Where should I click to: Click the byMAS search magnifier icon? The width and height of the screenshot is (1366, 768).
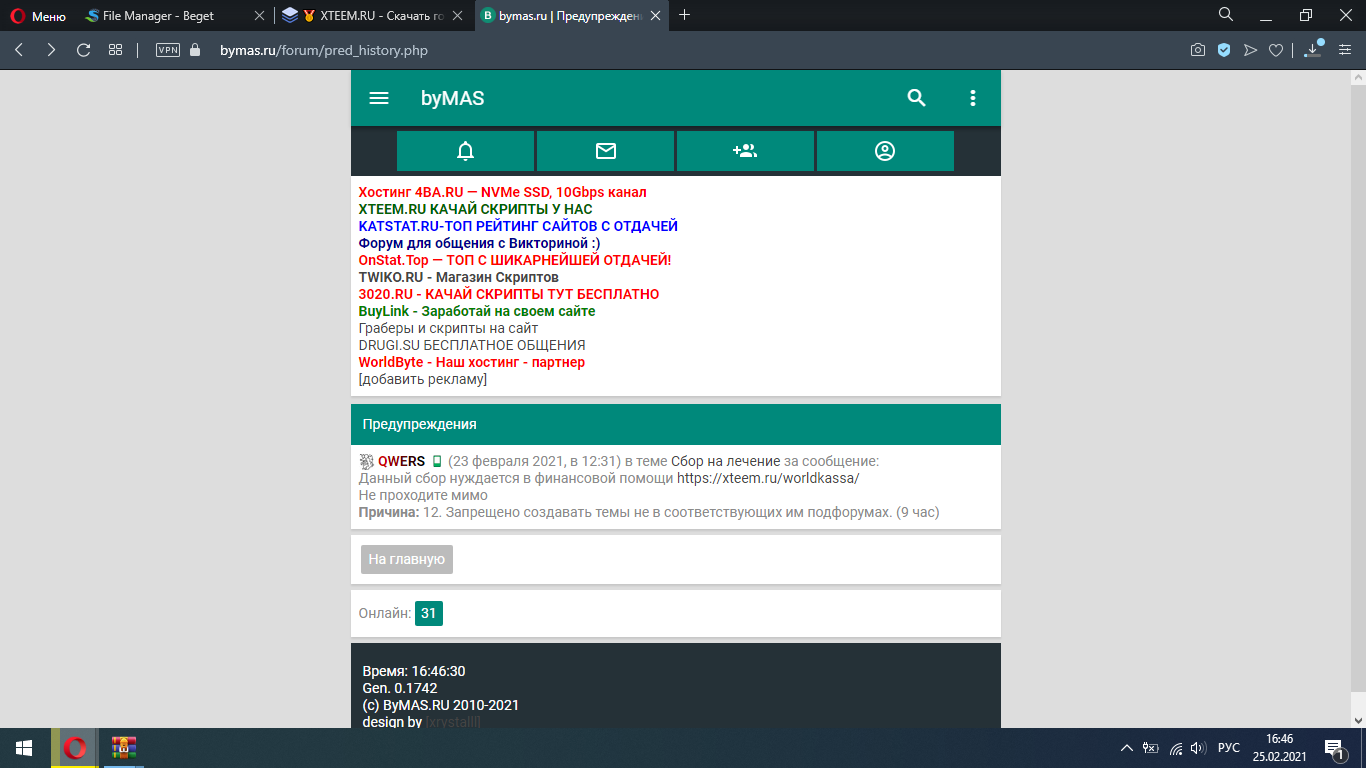pos(916,98)
